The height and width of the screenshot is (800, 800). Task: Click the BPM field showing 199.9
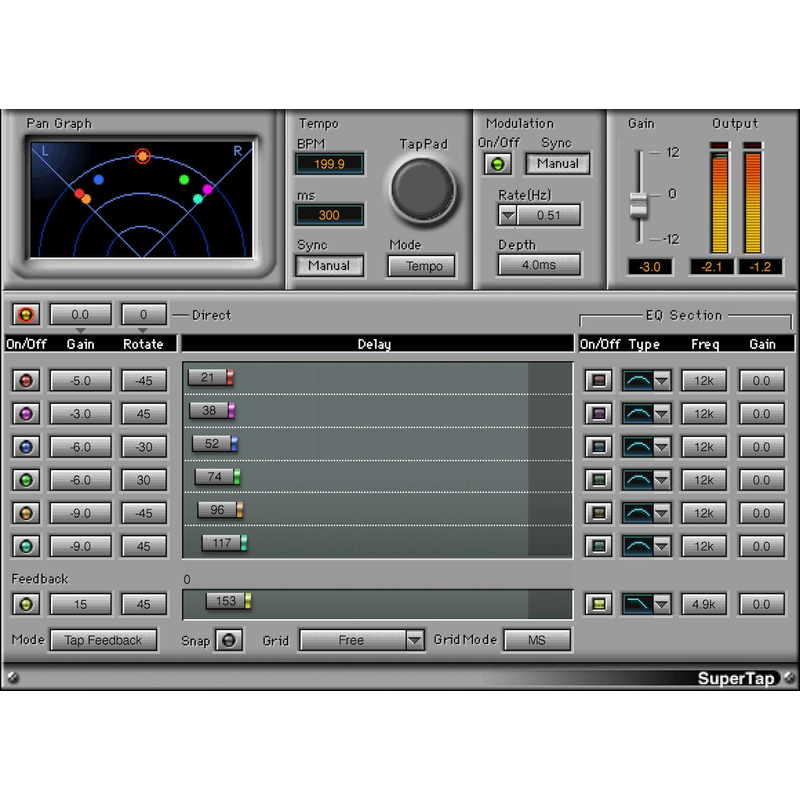click(329, 164)
